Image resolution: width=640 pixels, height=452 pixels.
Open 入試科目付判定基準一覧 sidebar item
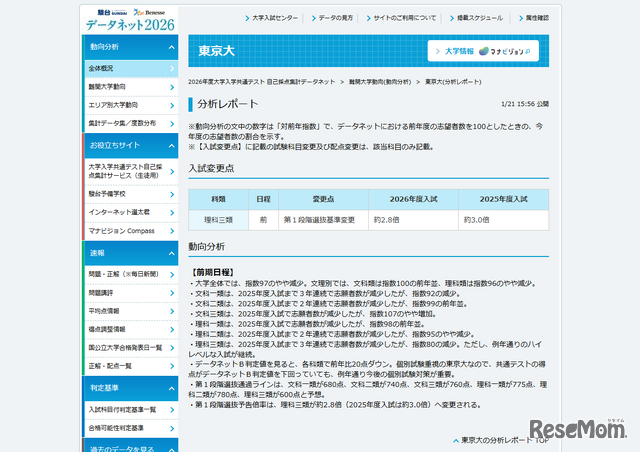coord(131,410)
